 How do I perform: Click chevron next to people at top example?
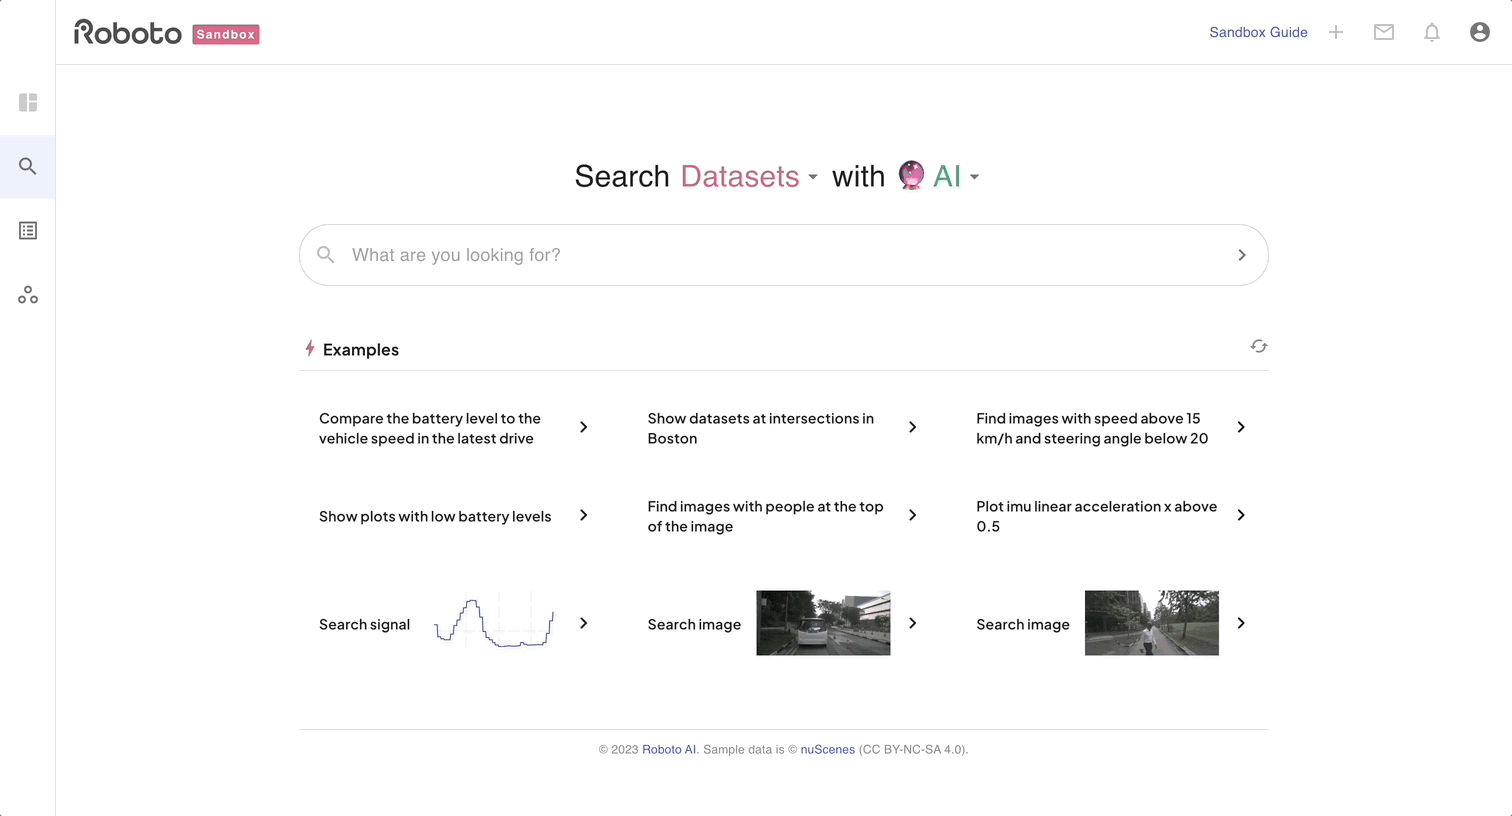(913, 515)
